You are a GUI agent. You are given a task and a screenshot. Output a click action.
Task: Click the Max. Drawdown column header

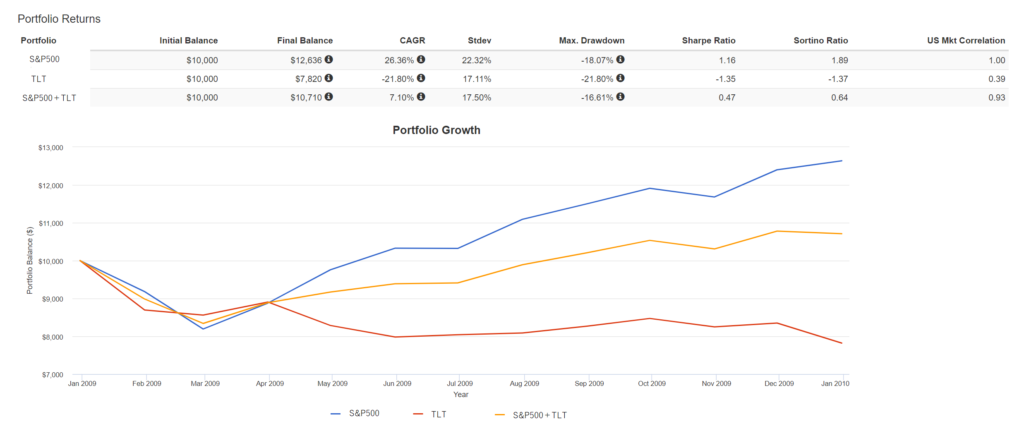591,41
